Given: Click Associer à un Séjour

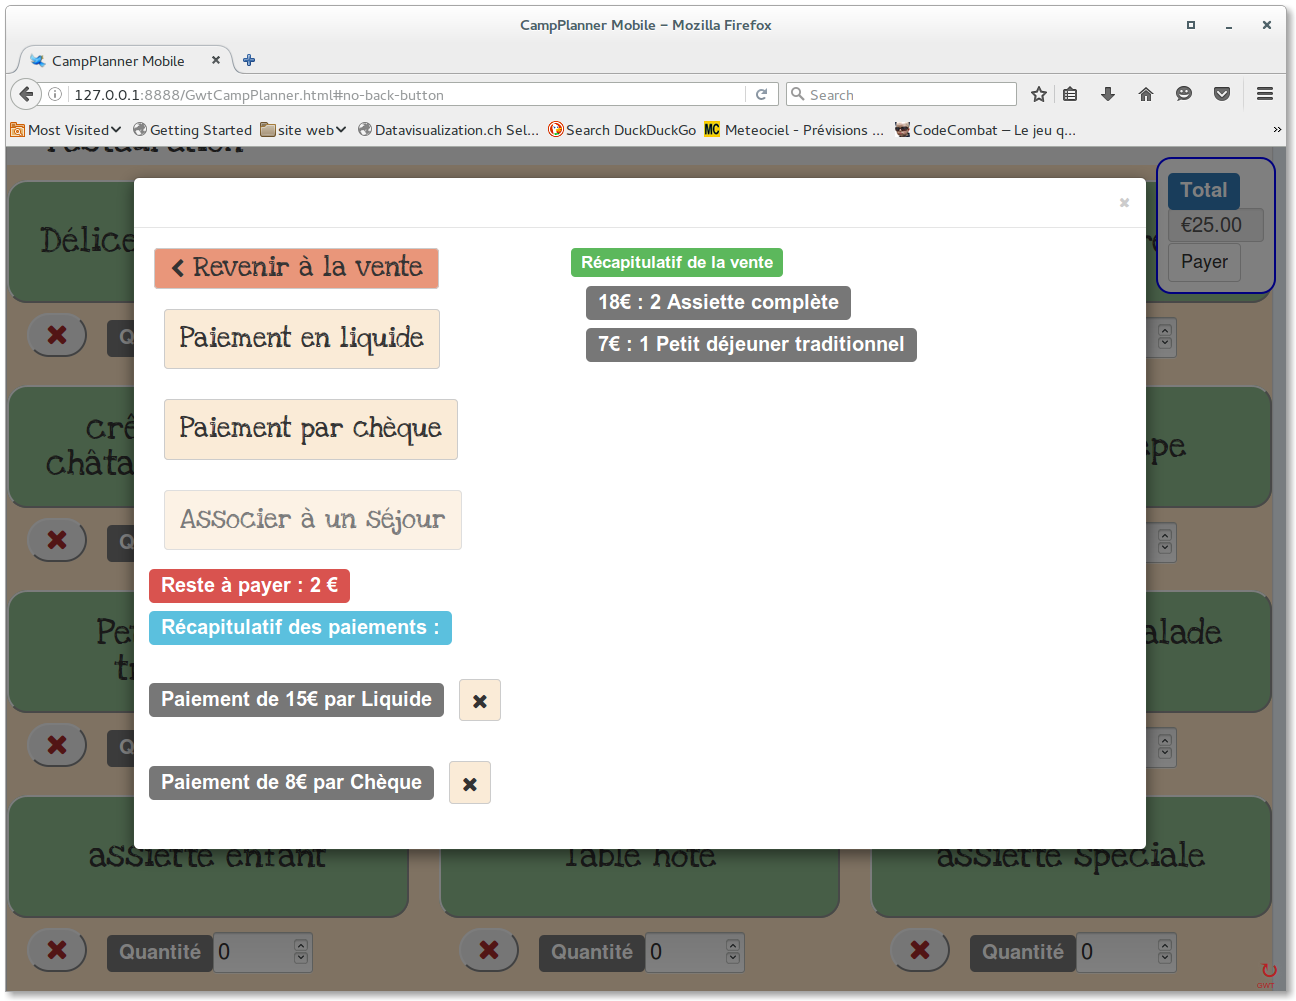Looking at the screenshot, I should [x=312, y=520].
